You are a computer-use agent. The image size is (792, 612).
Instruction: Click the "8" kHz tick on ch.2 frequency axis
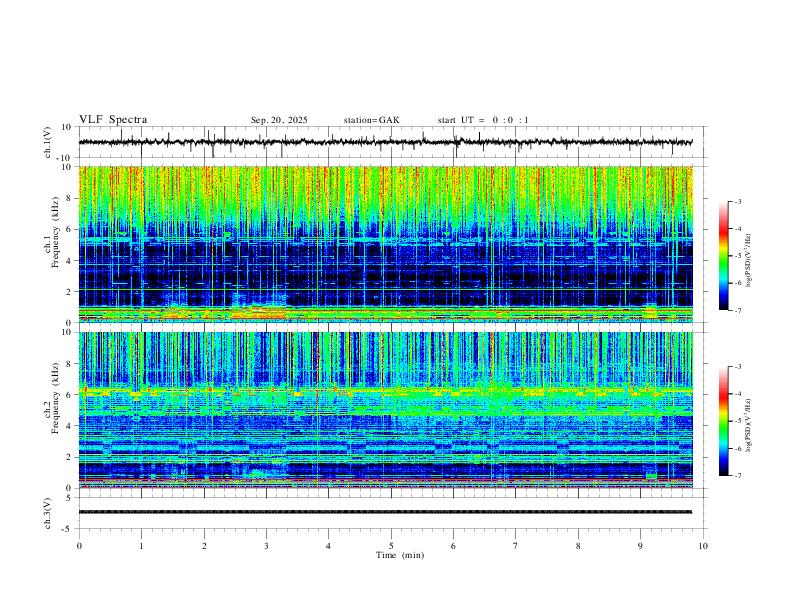pos(70,364)
